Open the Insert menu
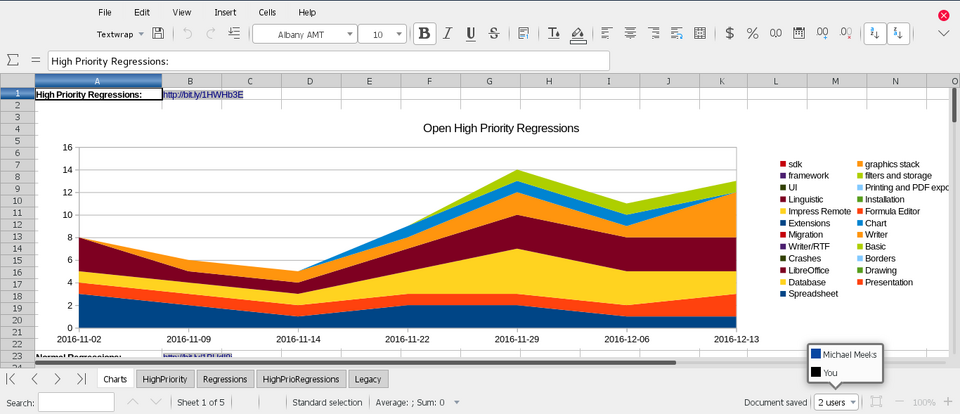Viewport: 960px width, 414px height. click(225, 12)
